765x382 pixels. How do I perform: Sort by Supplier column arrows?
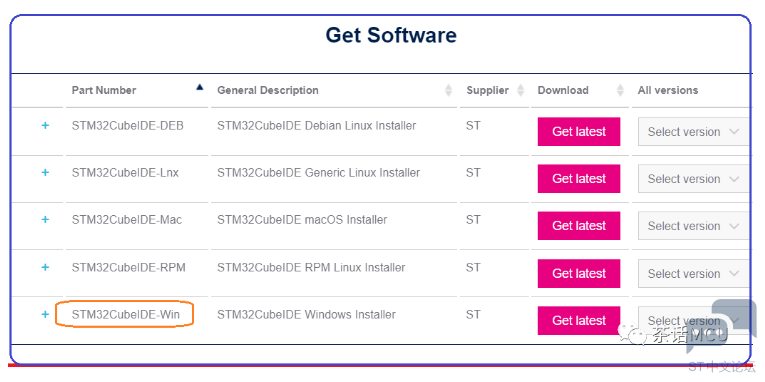(521, 90)
